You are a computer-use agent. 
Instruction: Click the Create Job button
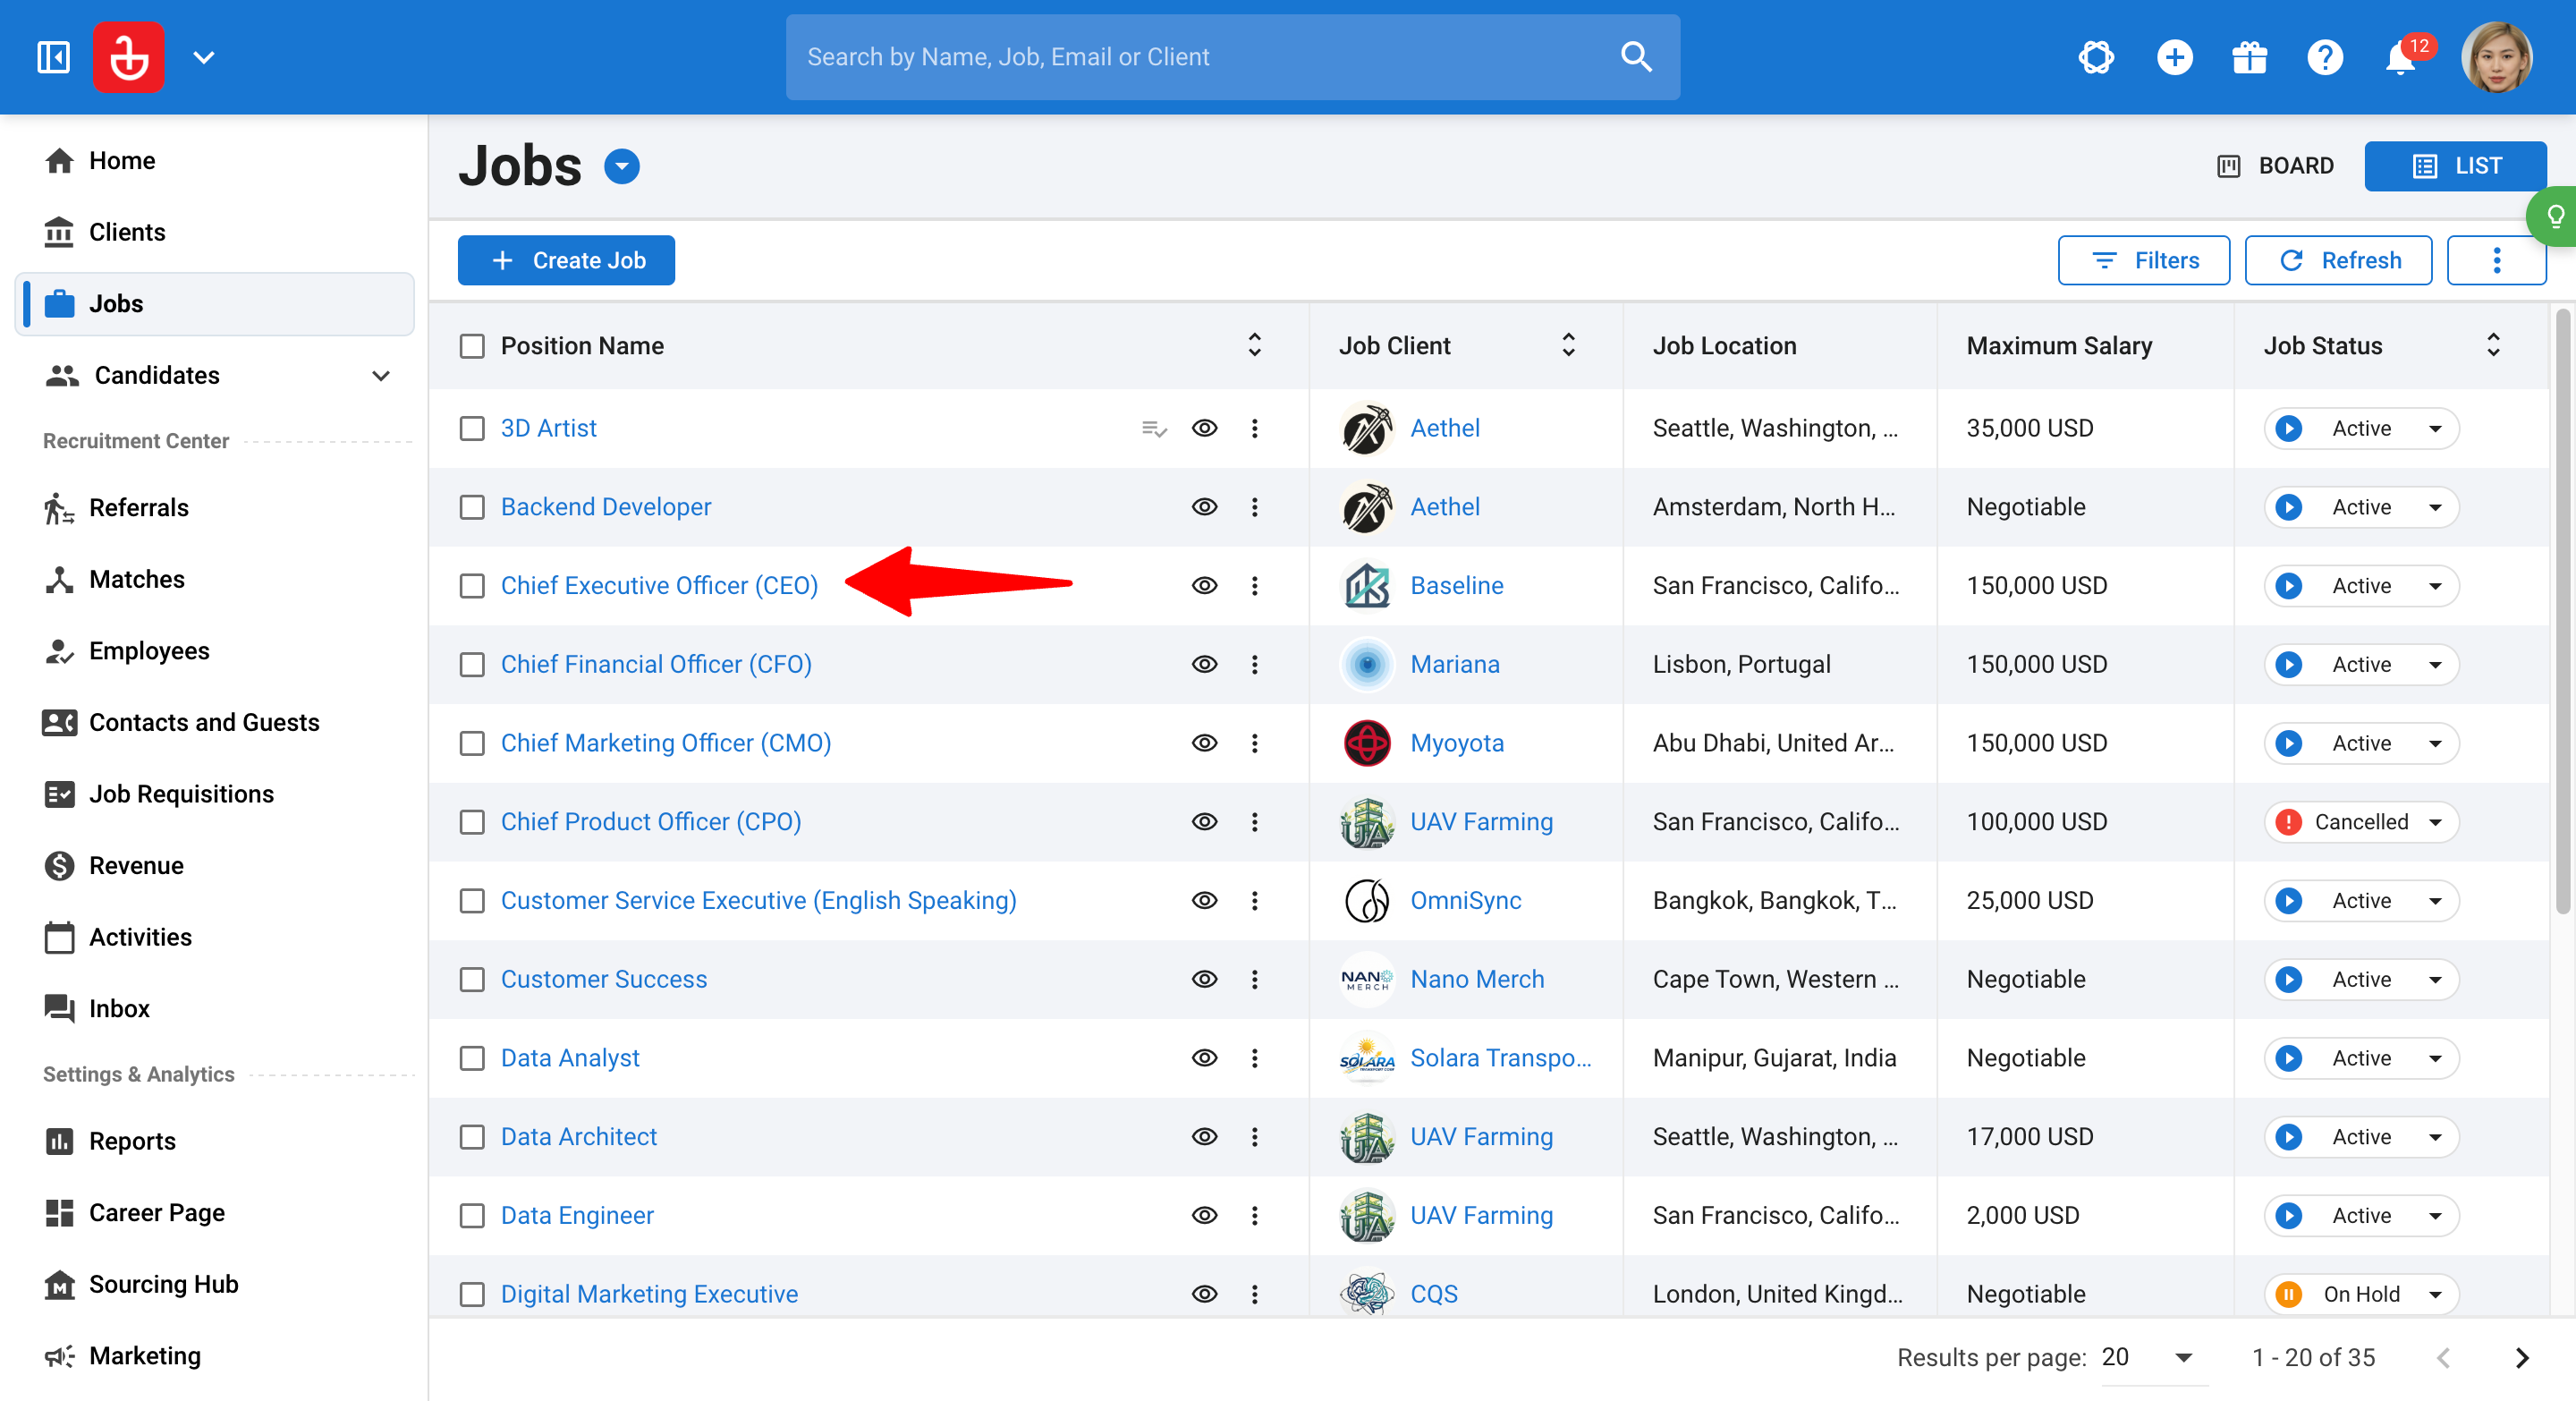pyautogui.click(x=566, y=260)
